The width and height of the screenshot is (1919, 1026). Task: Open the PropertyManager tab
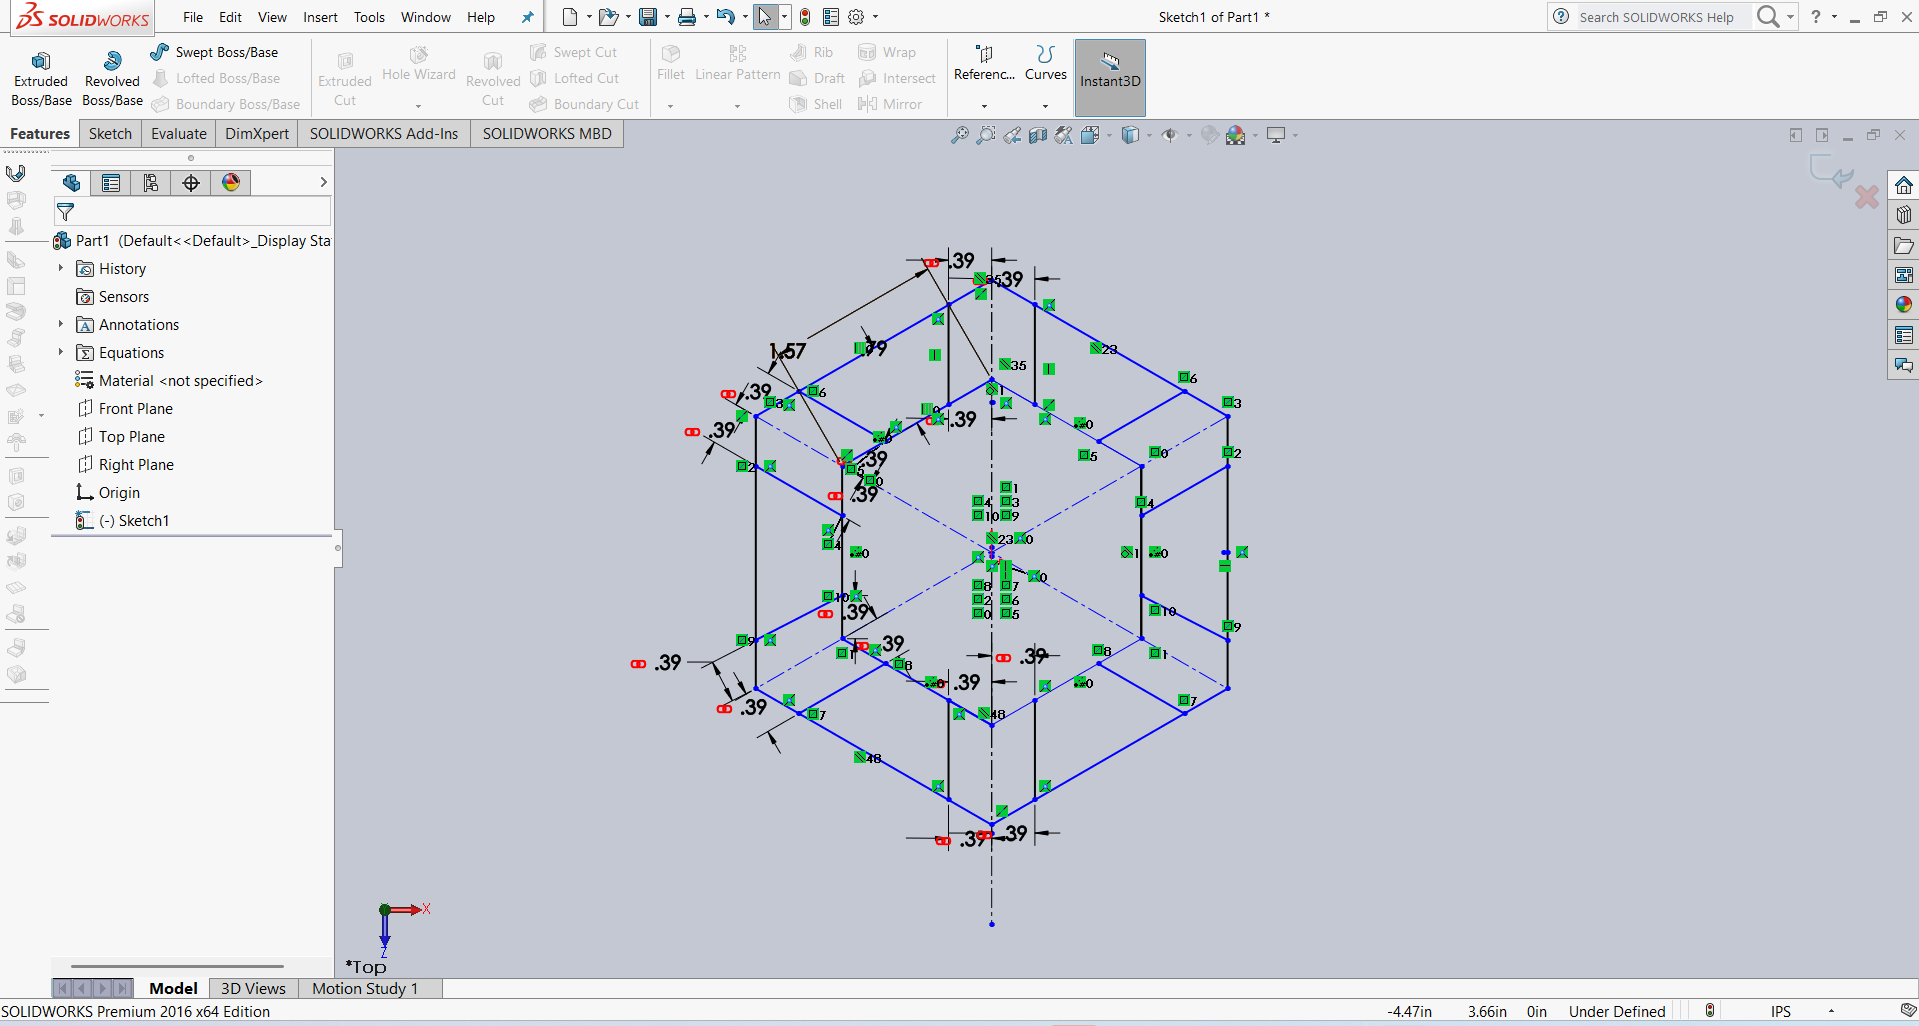111,182
